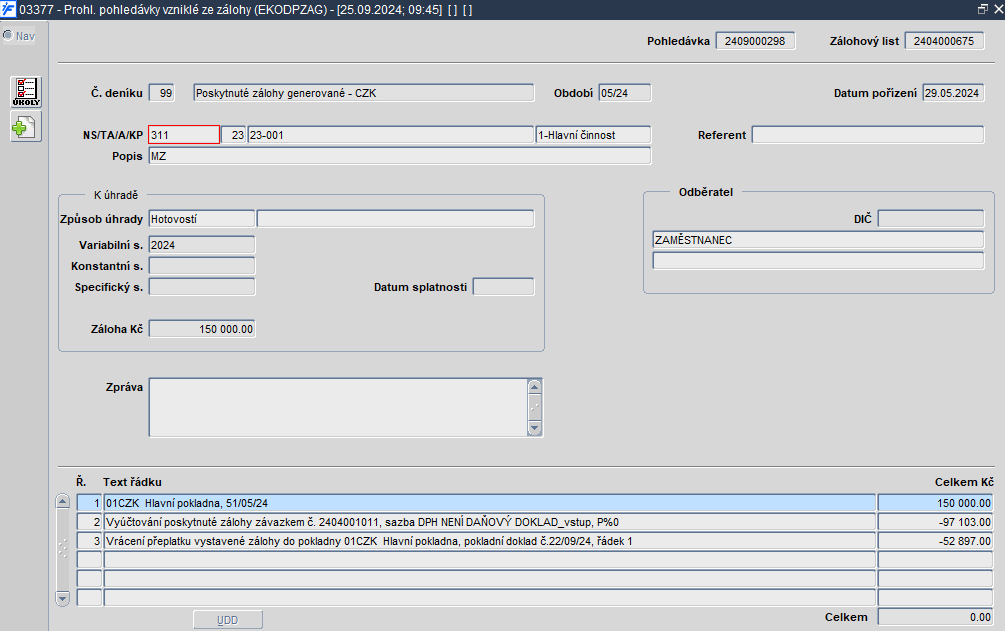1005x631 pixels.
Task: Select row 3 Vrácení přeplatku zálohy
Action: [490, 541]
